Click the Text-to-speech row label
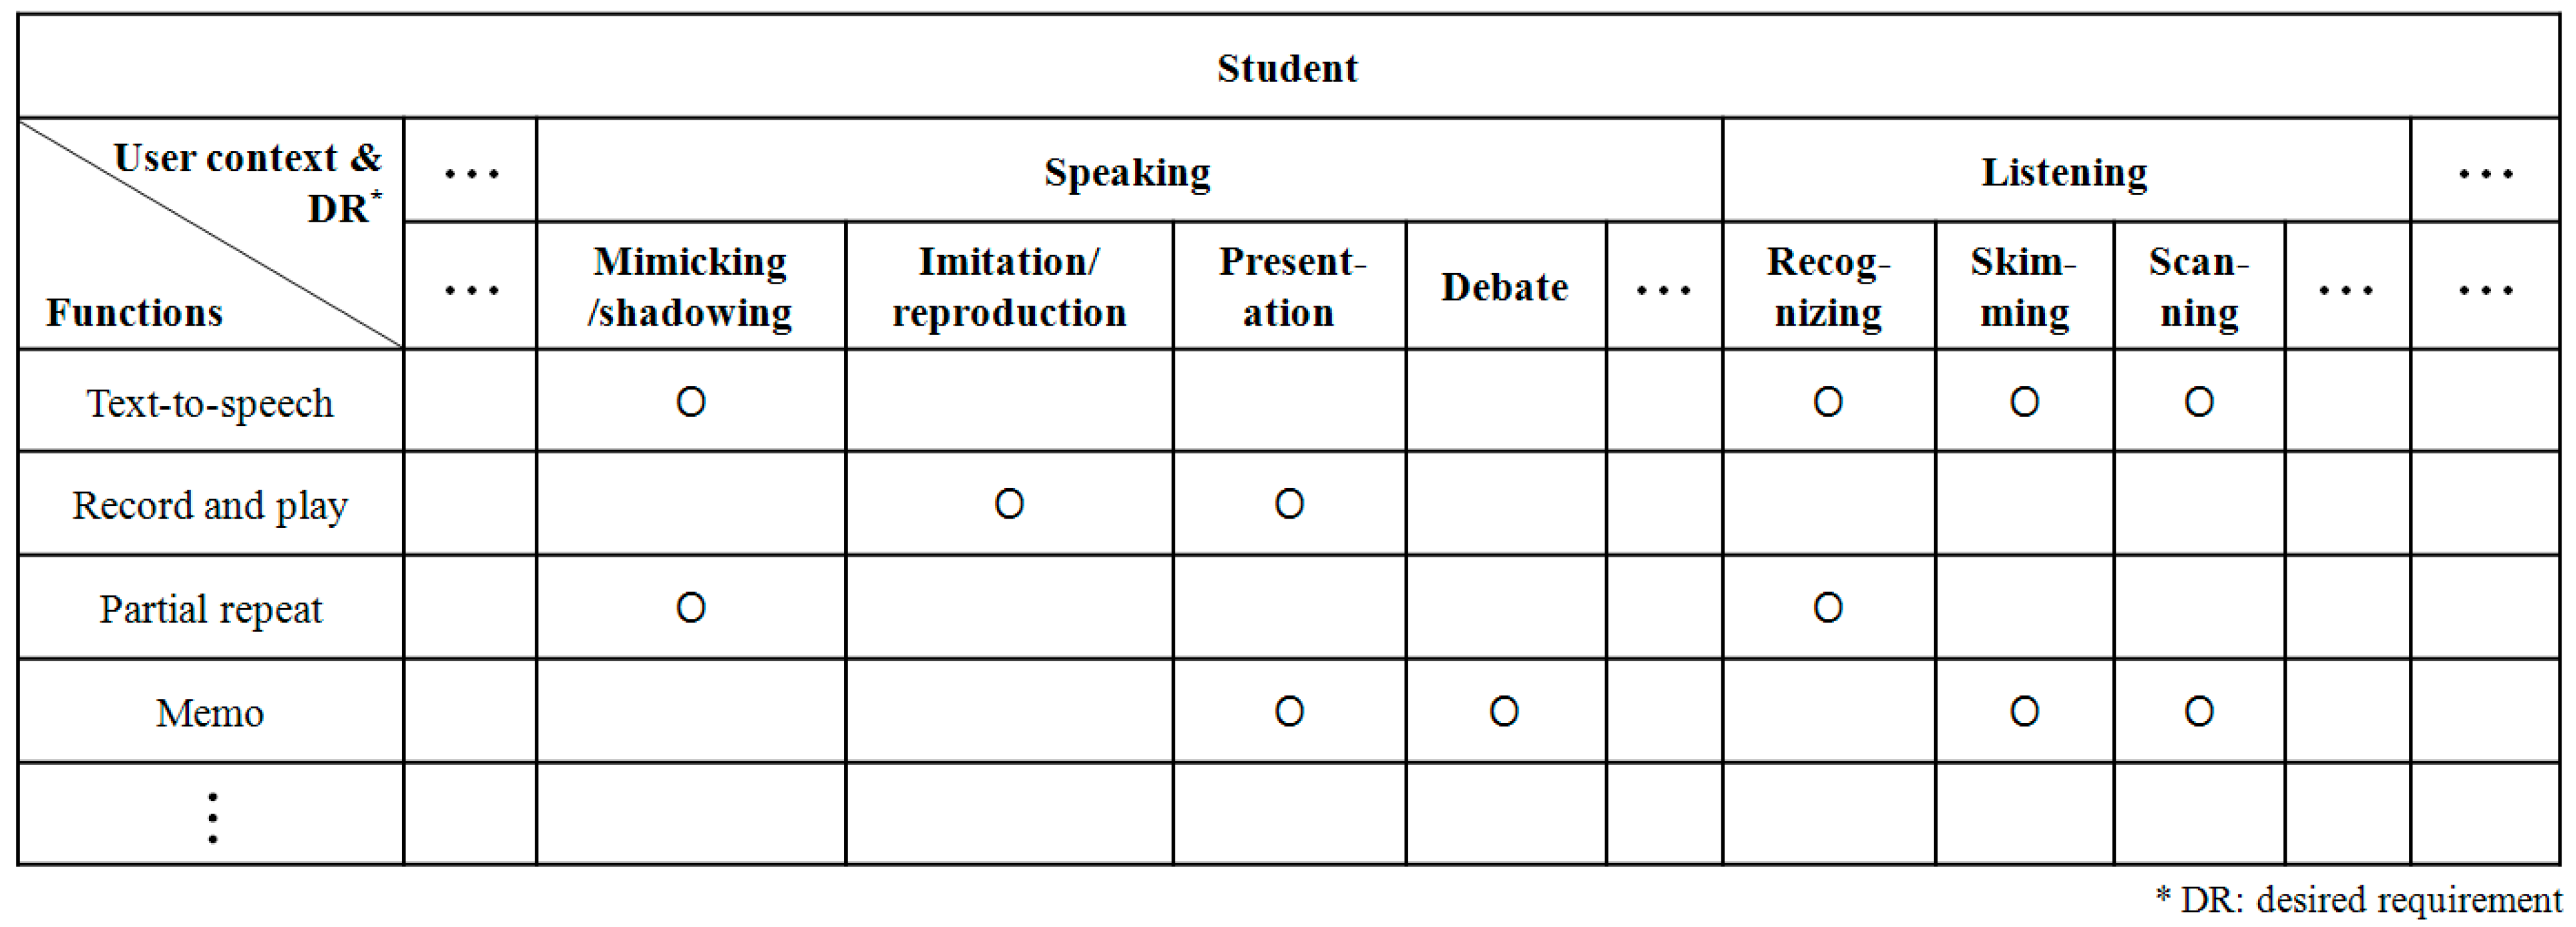The image size is (2576, 927). [210, 403]
